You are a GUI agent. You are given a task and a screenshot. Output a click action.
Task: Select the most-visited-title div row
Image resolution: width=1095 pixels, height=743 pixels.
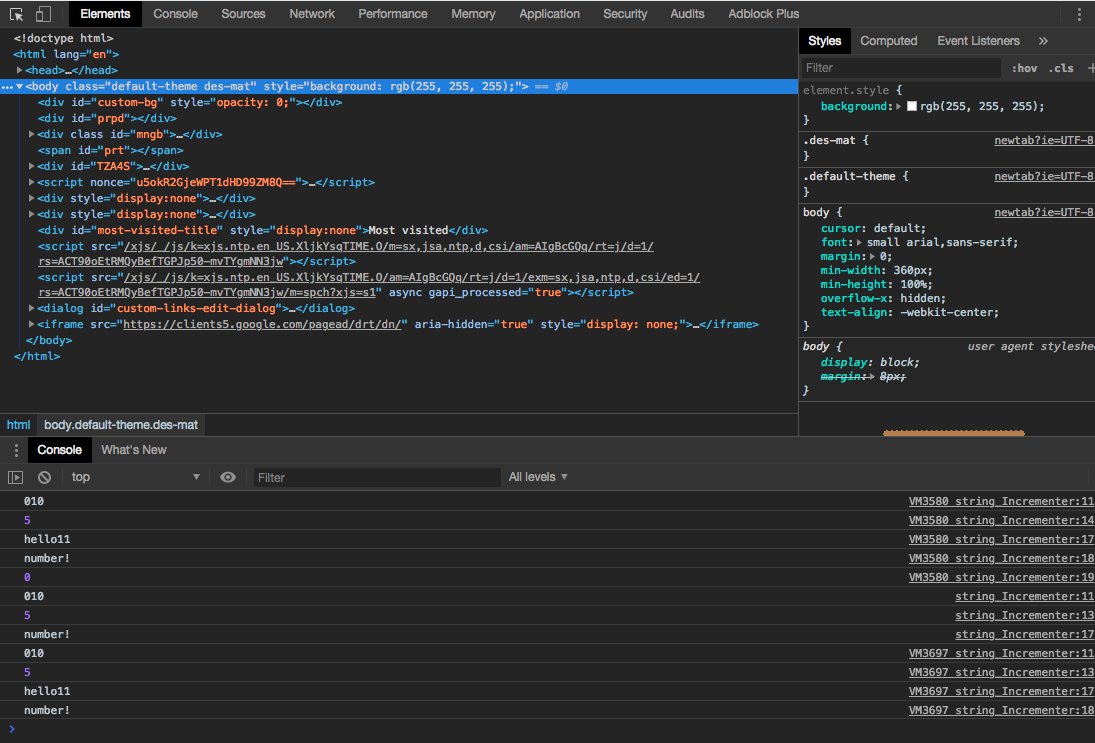pos(399,230)
